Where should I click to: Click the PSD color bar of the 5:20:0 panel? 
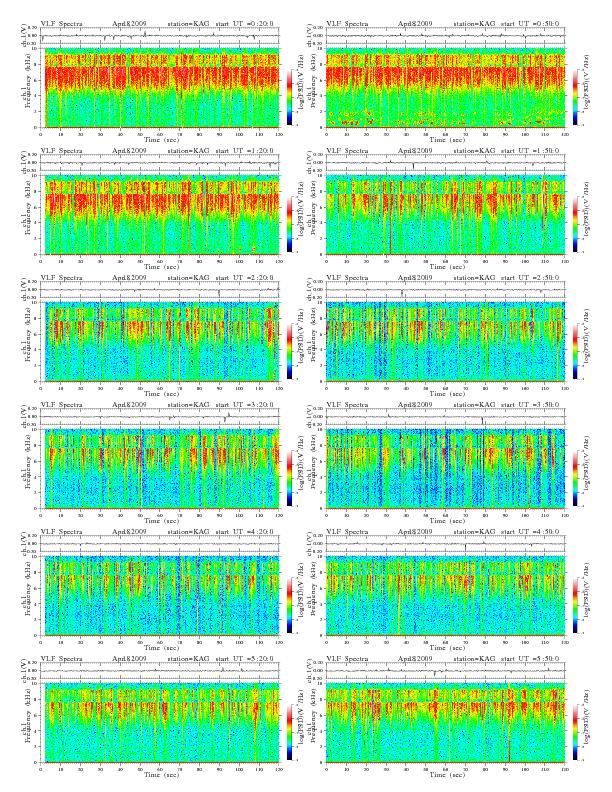[x=289, y=732]
